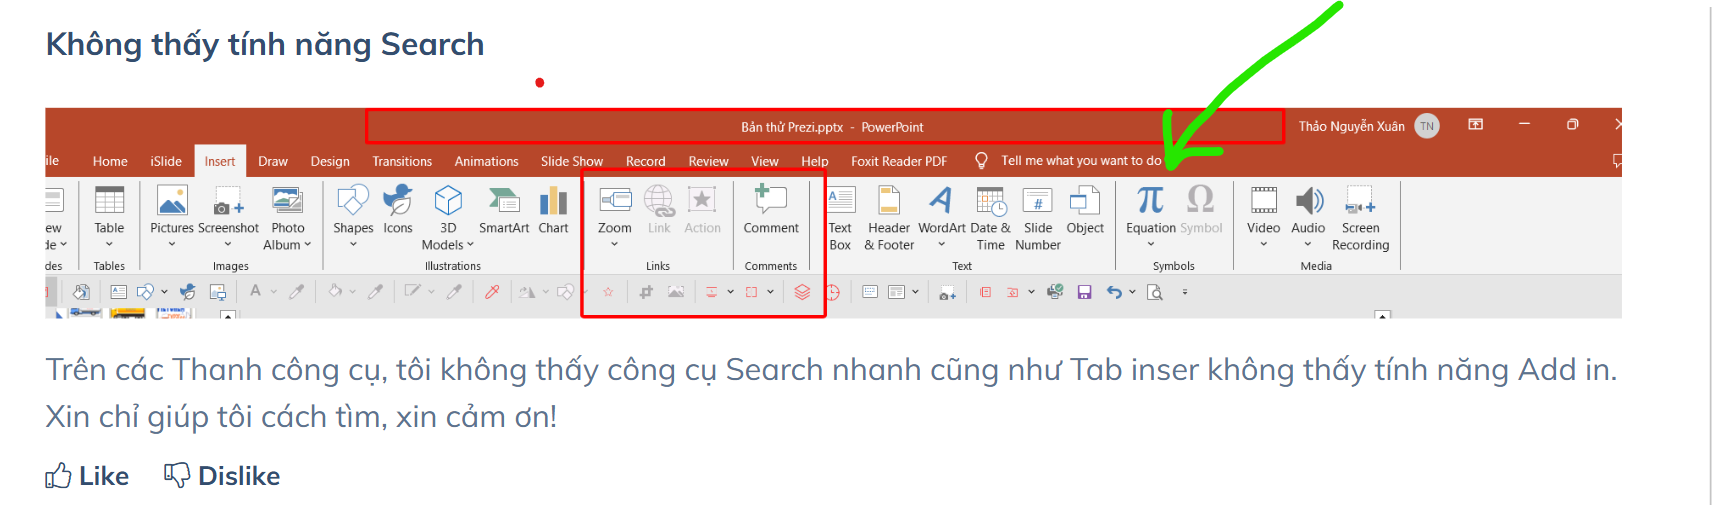This screenshot has width=1715, height=505.
Task: Open Ribbon Display Options button
Action: [x=1475, y=124]
